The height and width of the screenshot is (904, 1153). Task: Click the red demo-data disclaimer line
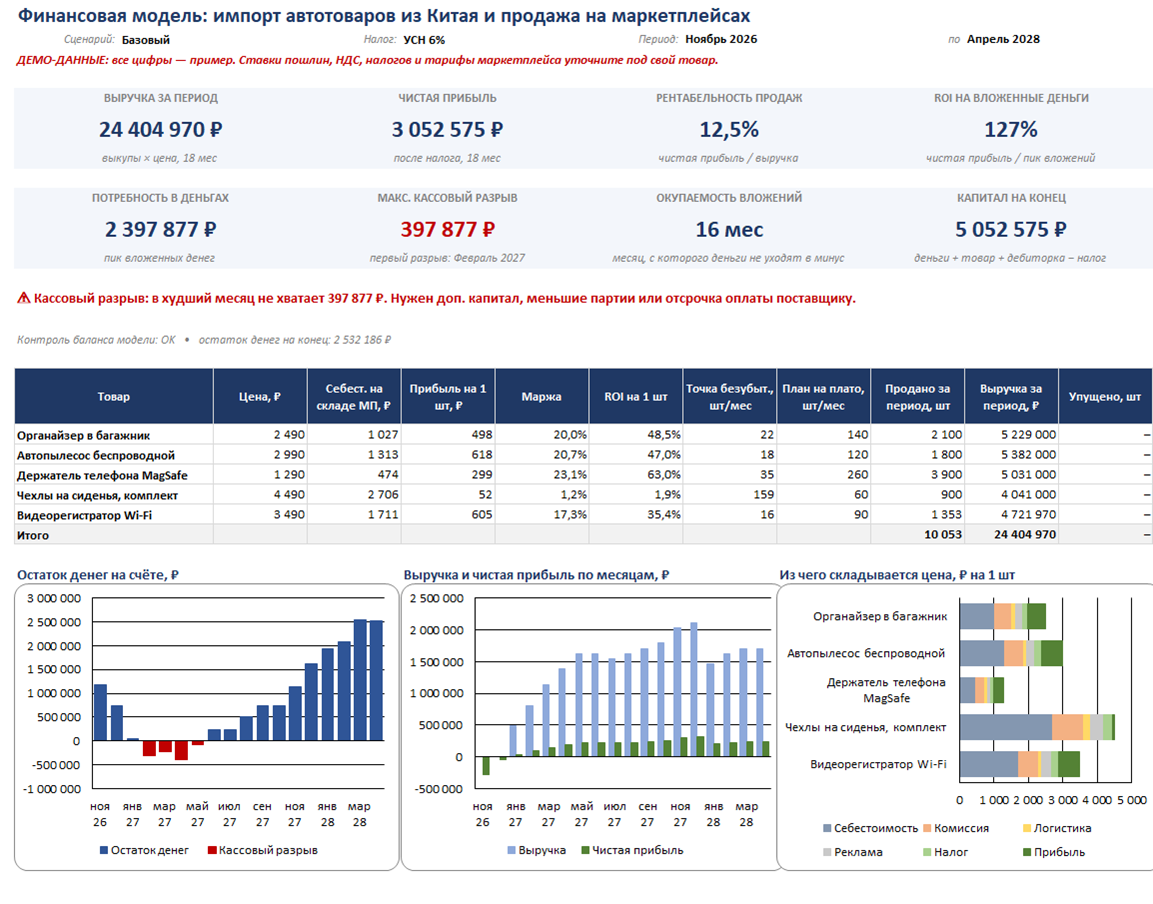tap(367, 60)
